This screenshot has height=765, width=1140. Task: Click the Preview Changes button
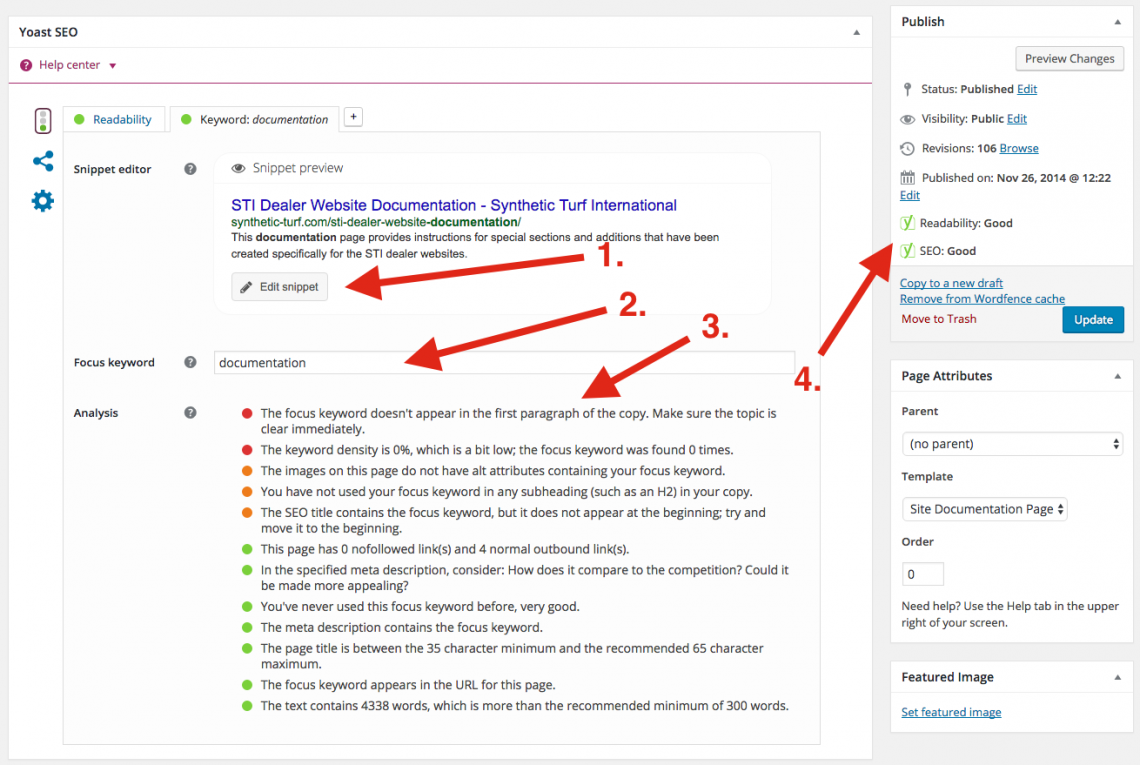click(1069, 59)
